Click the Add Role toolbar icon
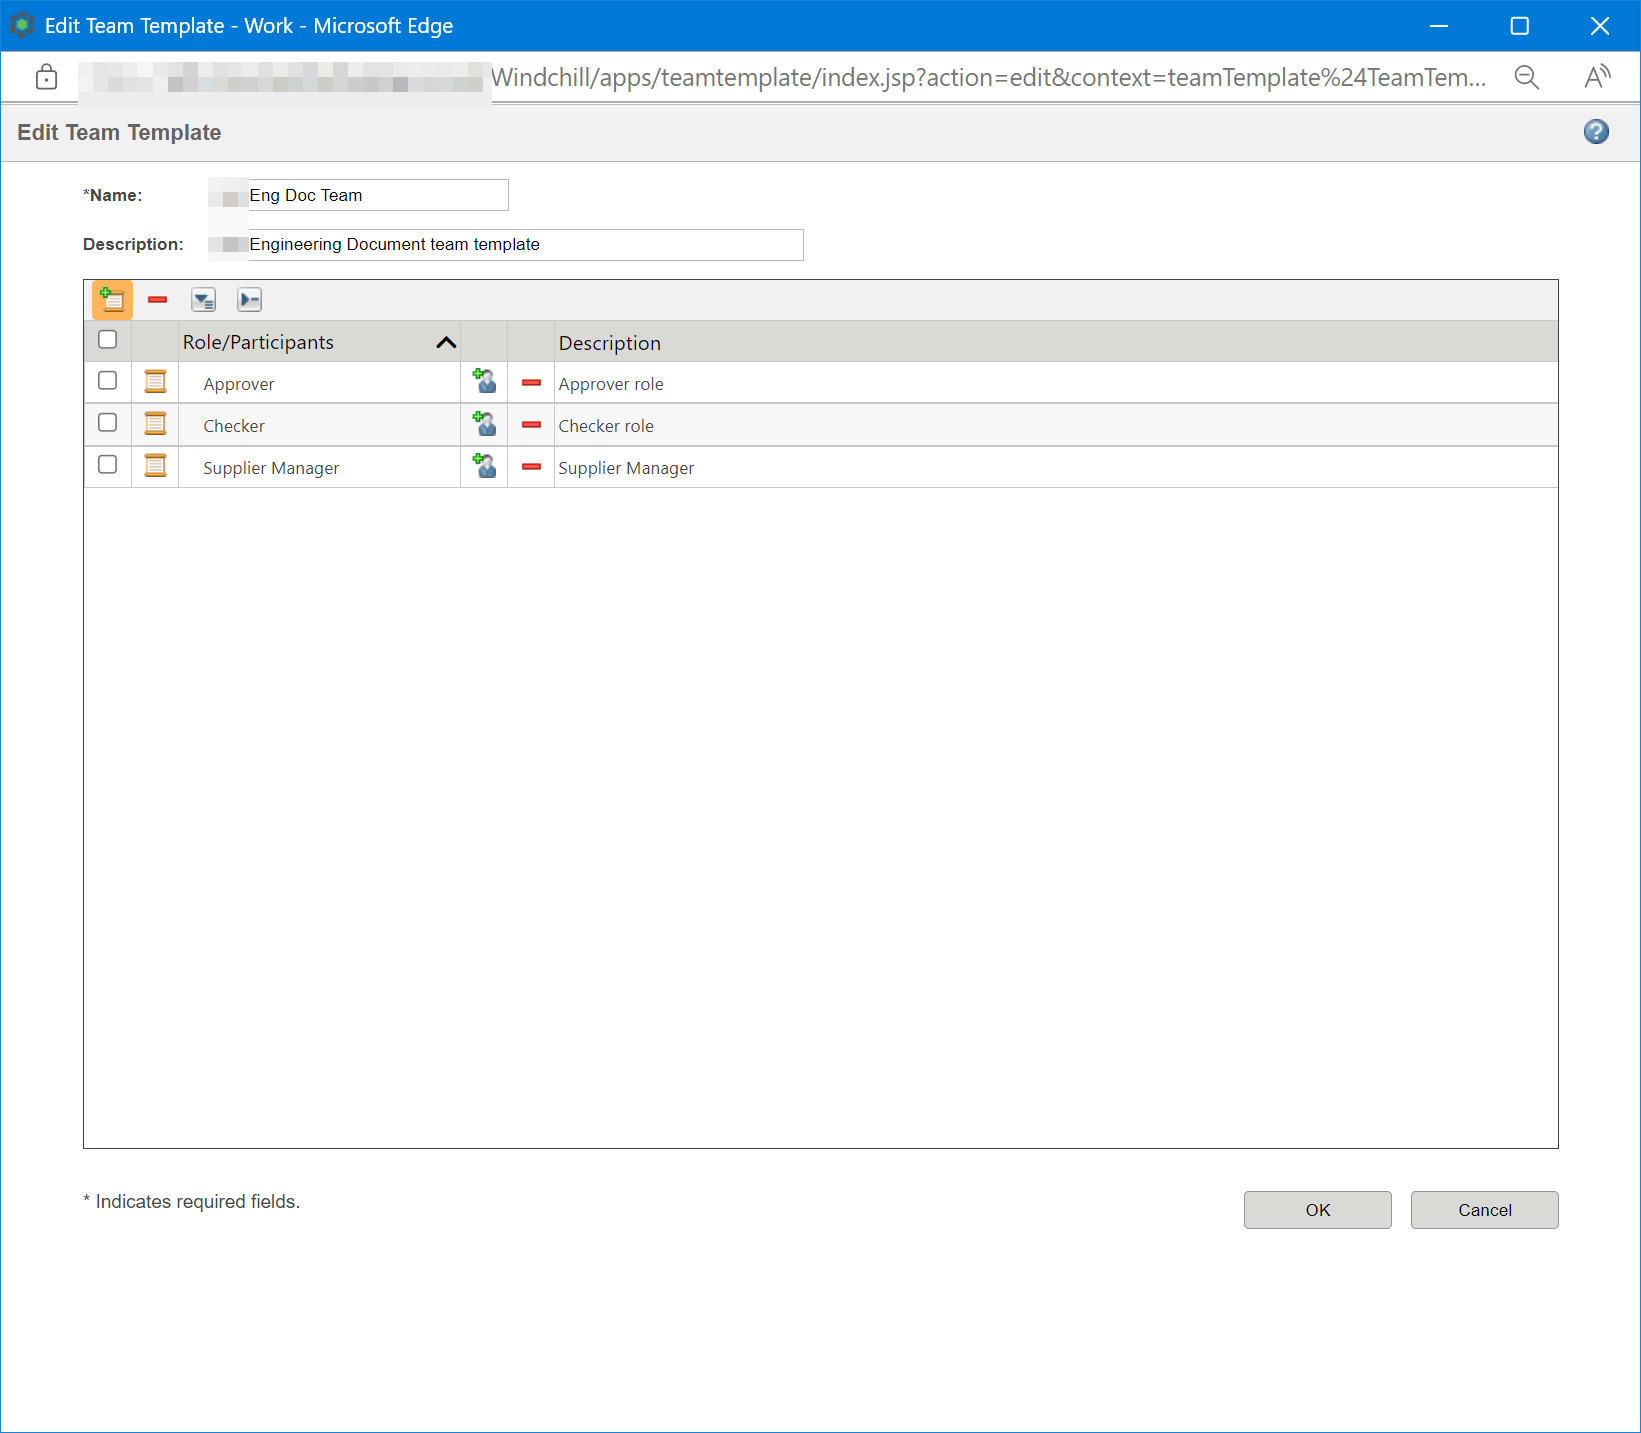 (x=111, y=299)
